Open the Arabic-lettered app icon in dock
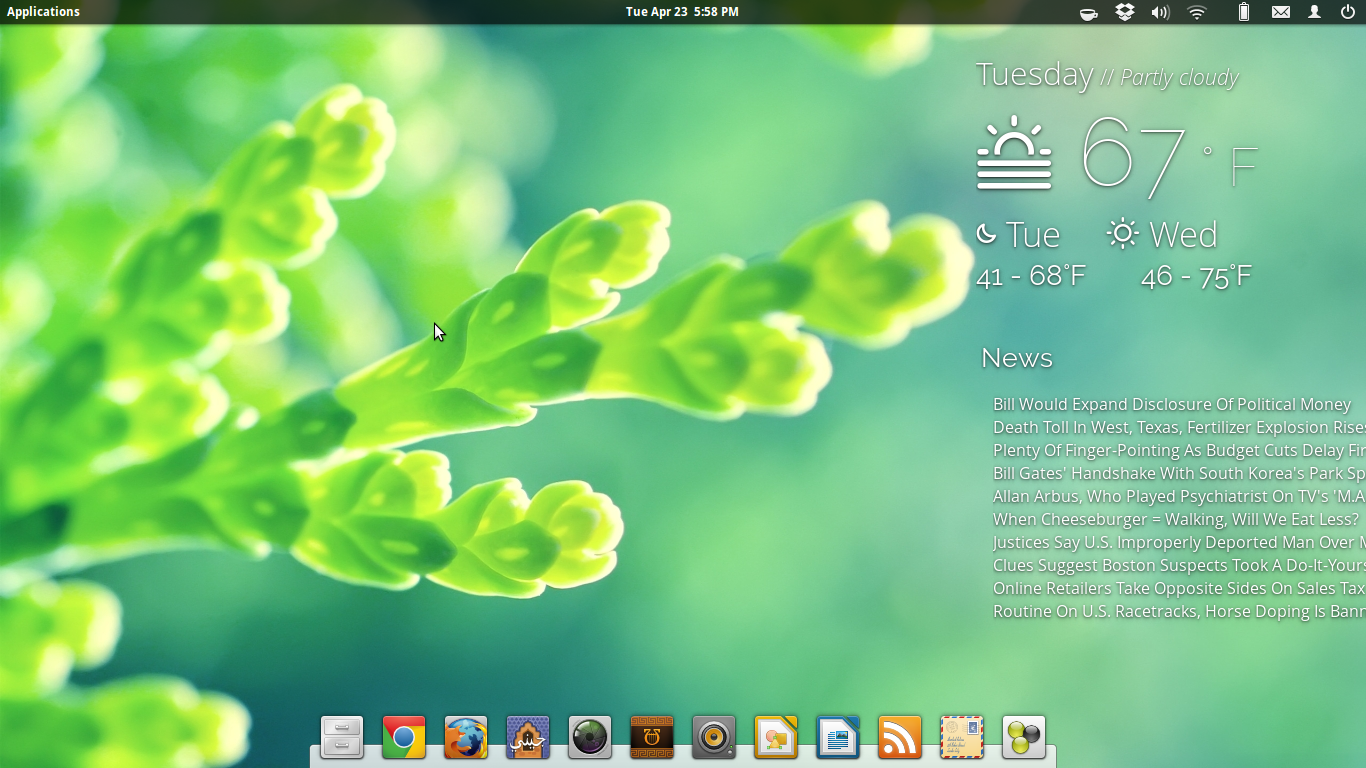This screenshot has height=768, width=1366. point(528,738)
